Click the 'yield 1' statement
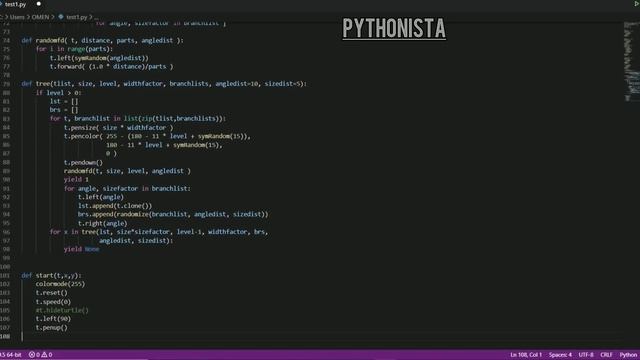The width and height of the screenshot is (640, 360). pos(76,179)
